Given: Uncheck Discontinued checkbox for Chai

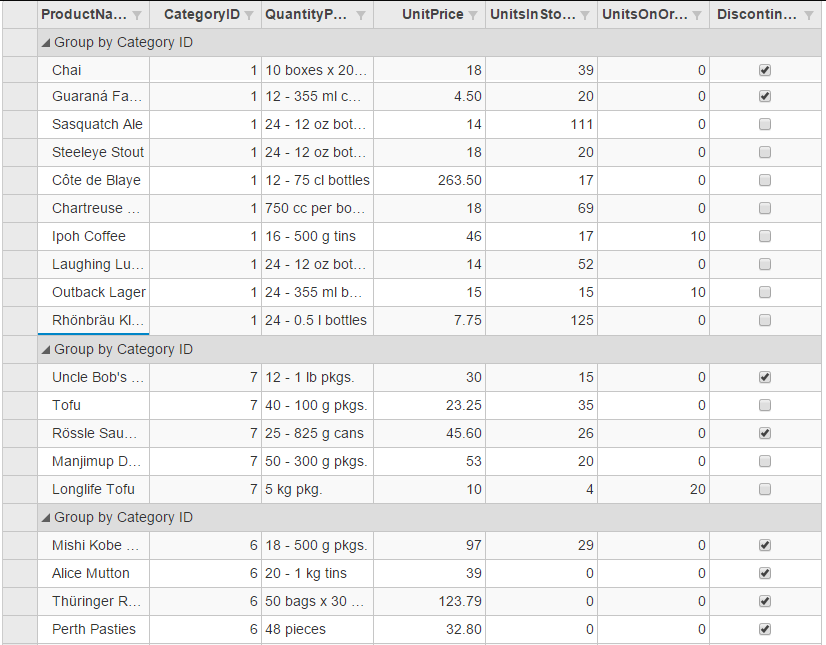Looking at the screenshot, I should 765,70.
